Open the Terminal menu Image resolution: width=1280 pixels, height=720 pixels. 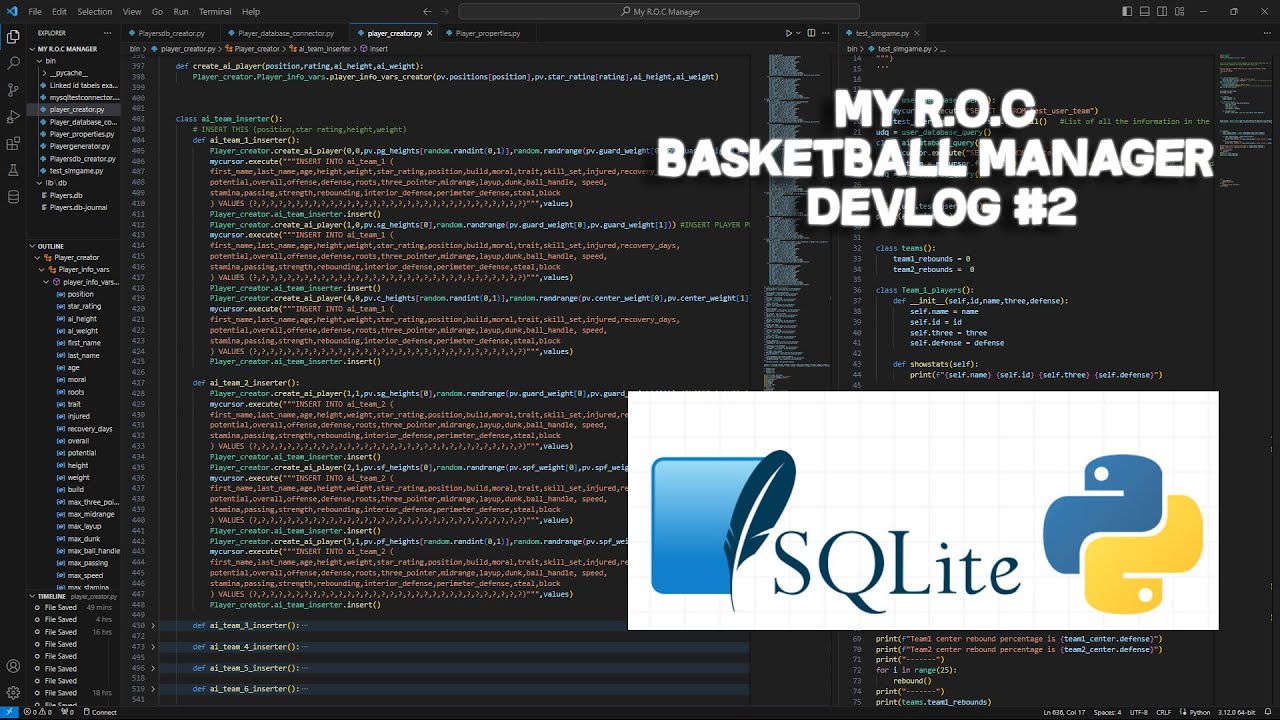point(215,11)
